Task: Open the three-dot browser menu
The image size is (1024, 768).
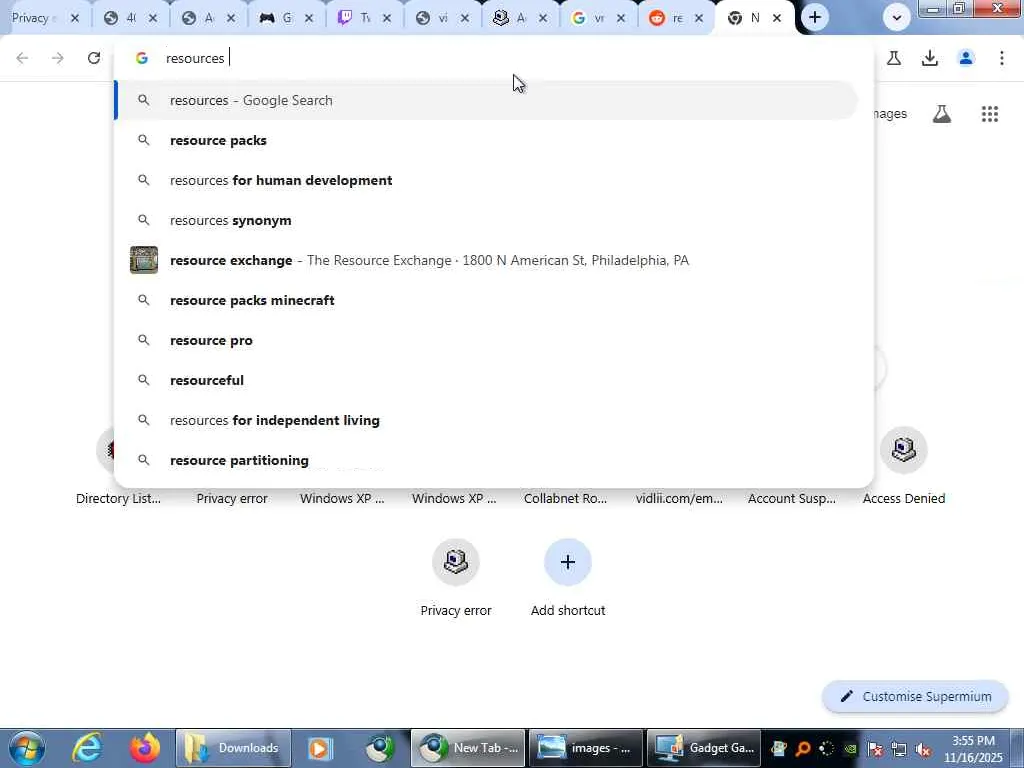Action: (1002, 58)
